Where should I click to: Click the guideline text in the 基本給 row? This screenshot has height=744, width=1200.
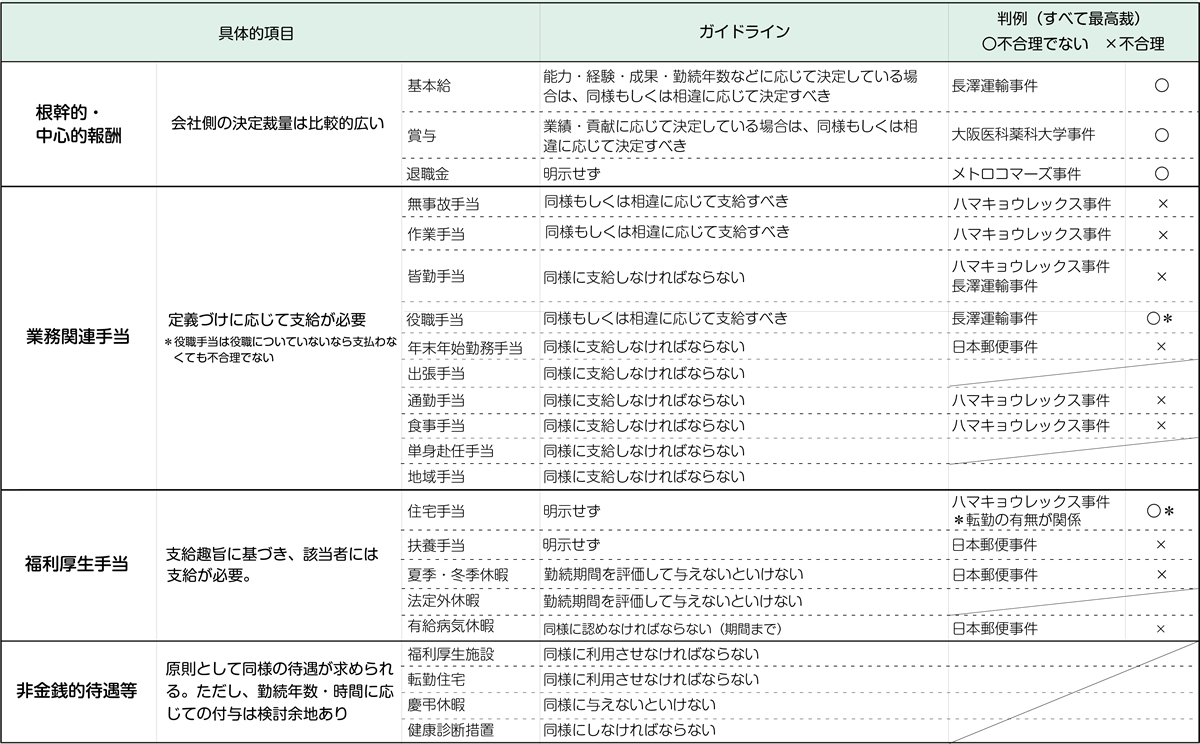coord(731,86)
